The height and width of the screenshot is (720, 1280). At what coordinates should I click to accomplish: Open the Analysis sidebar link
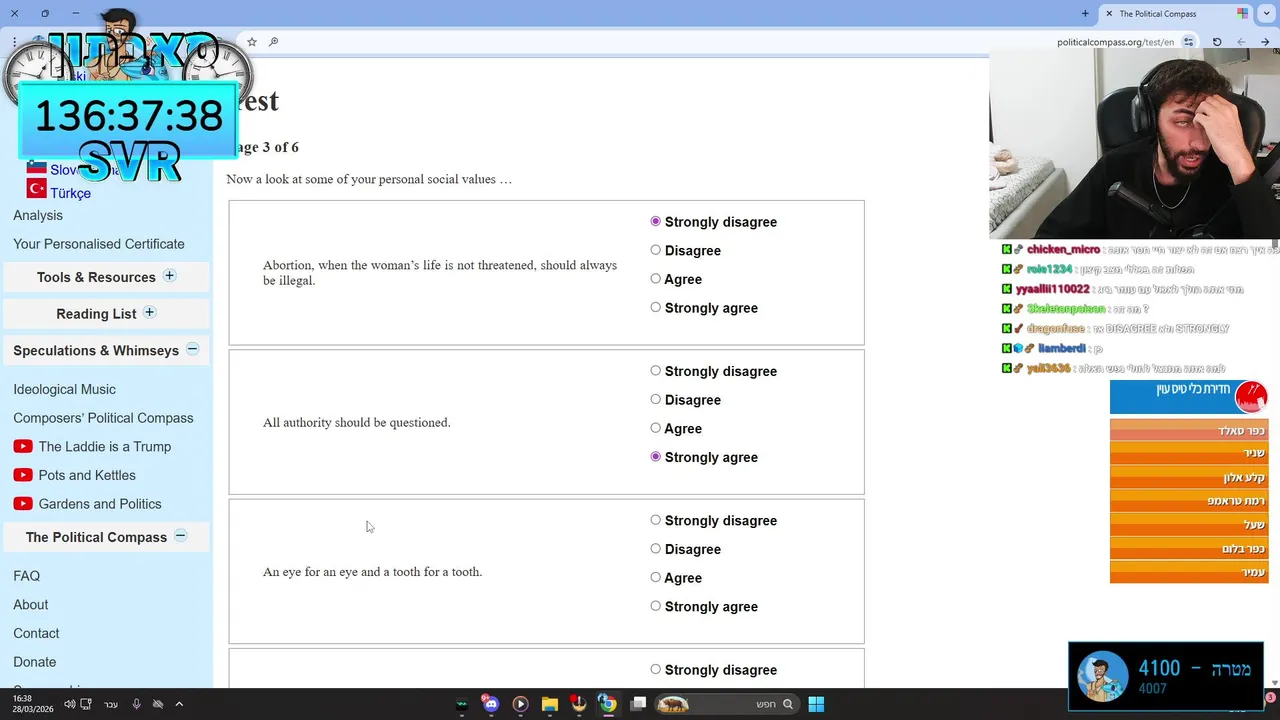pos(38,215)
